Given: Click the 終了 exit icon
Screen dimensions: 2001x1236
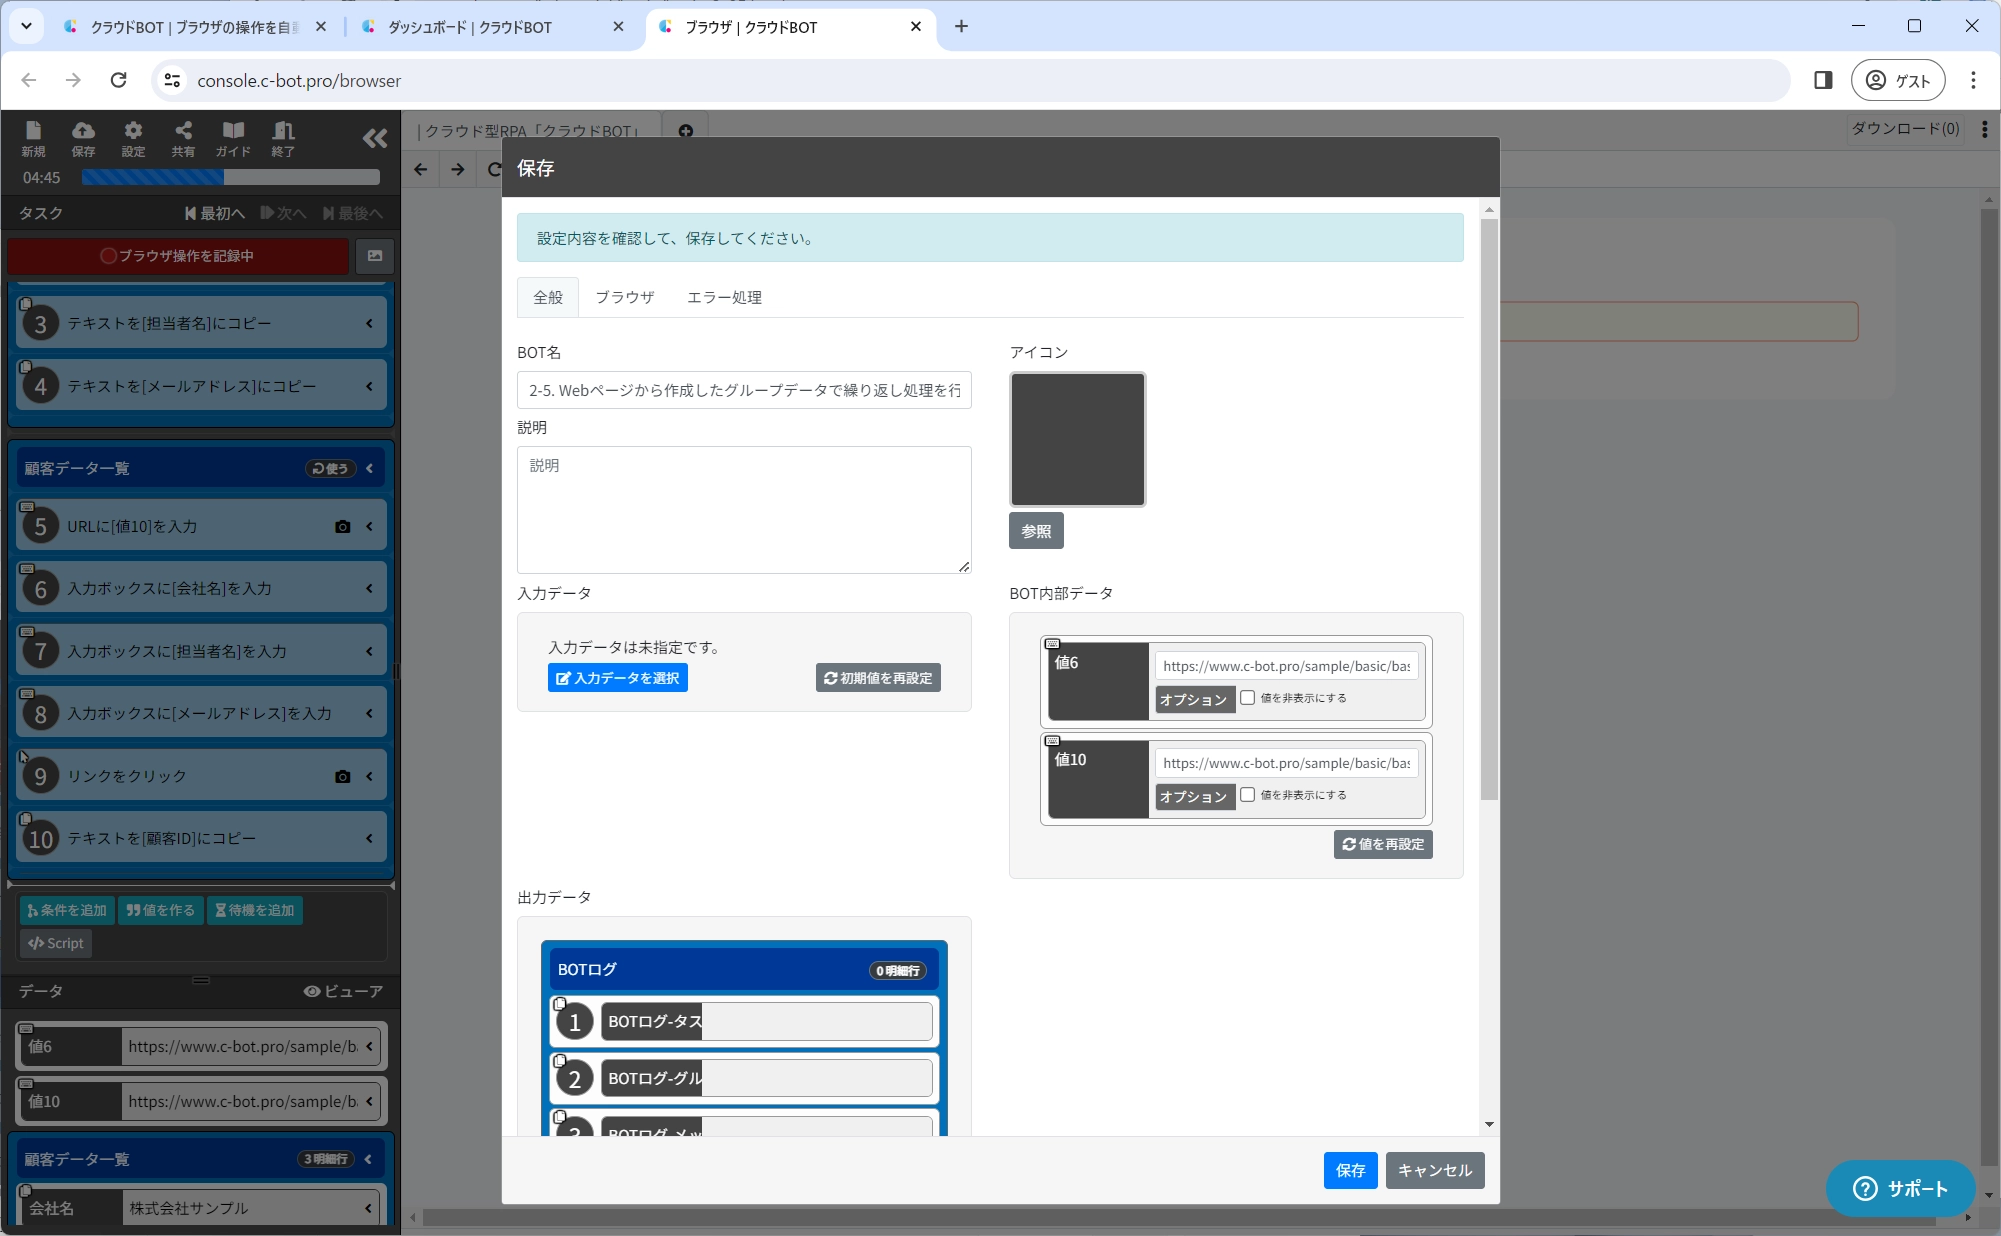Looking at the screenshot, I should (283, 138).
